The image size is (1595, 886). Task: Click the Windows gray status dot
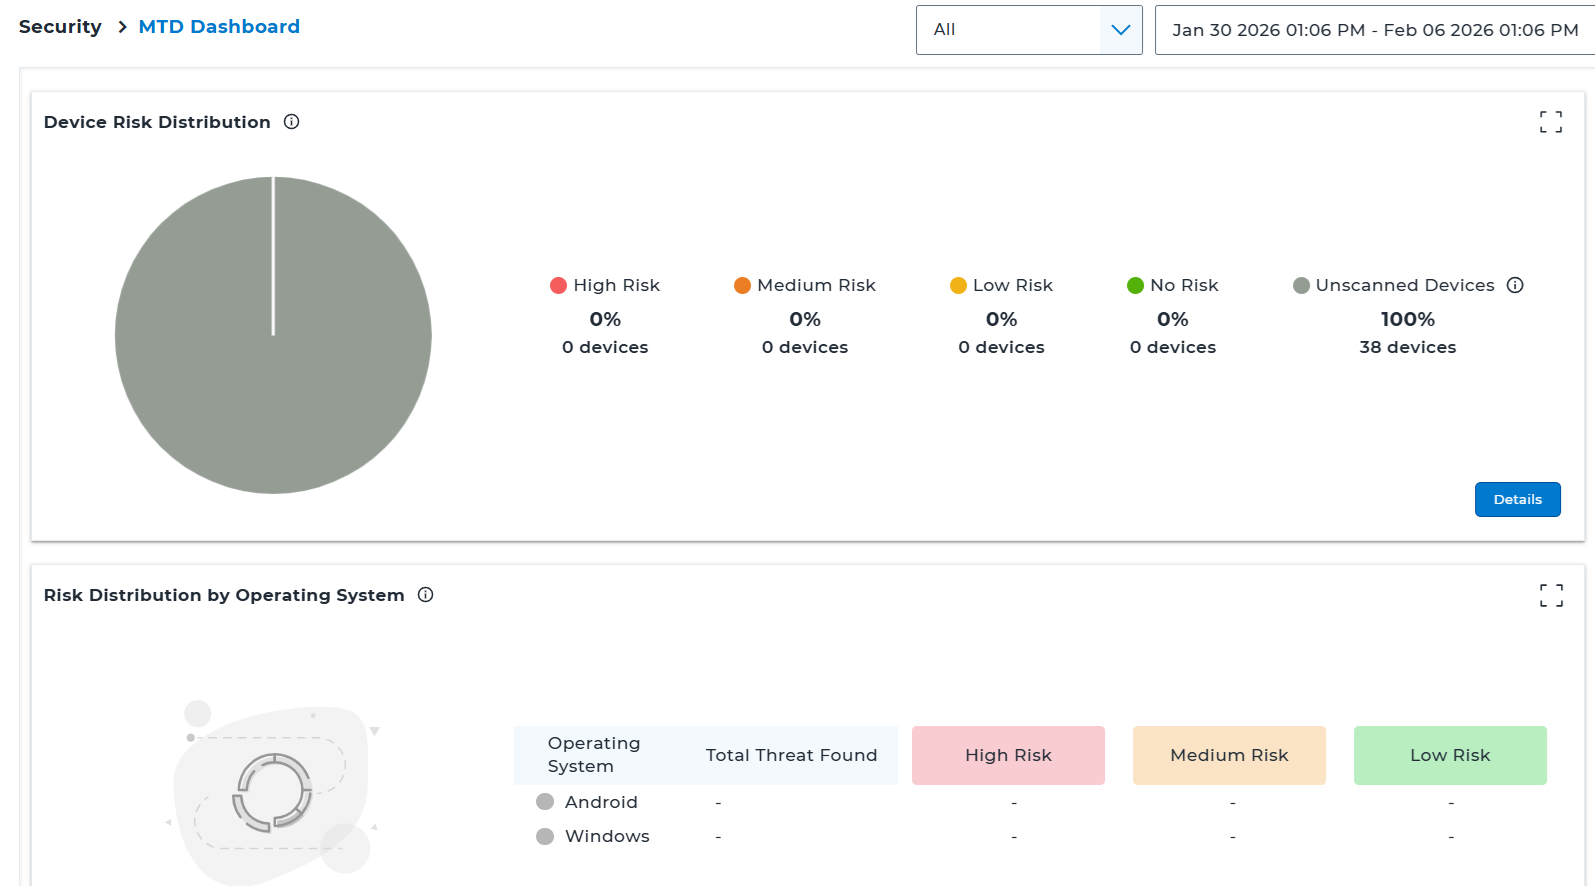coord(545,836)
